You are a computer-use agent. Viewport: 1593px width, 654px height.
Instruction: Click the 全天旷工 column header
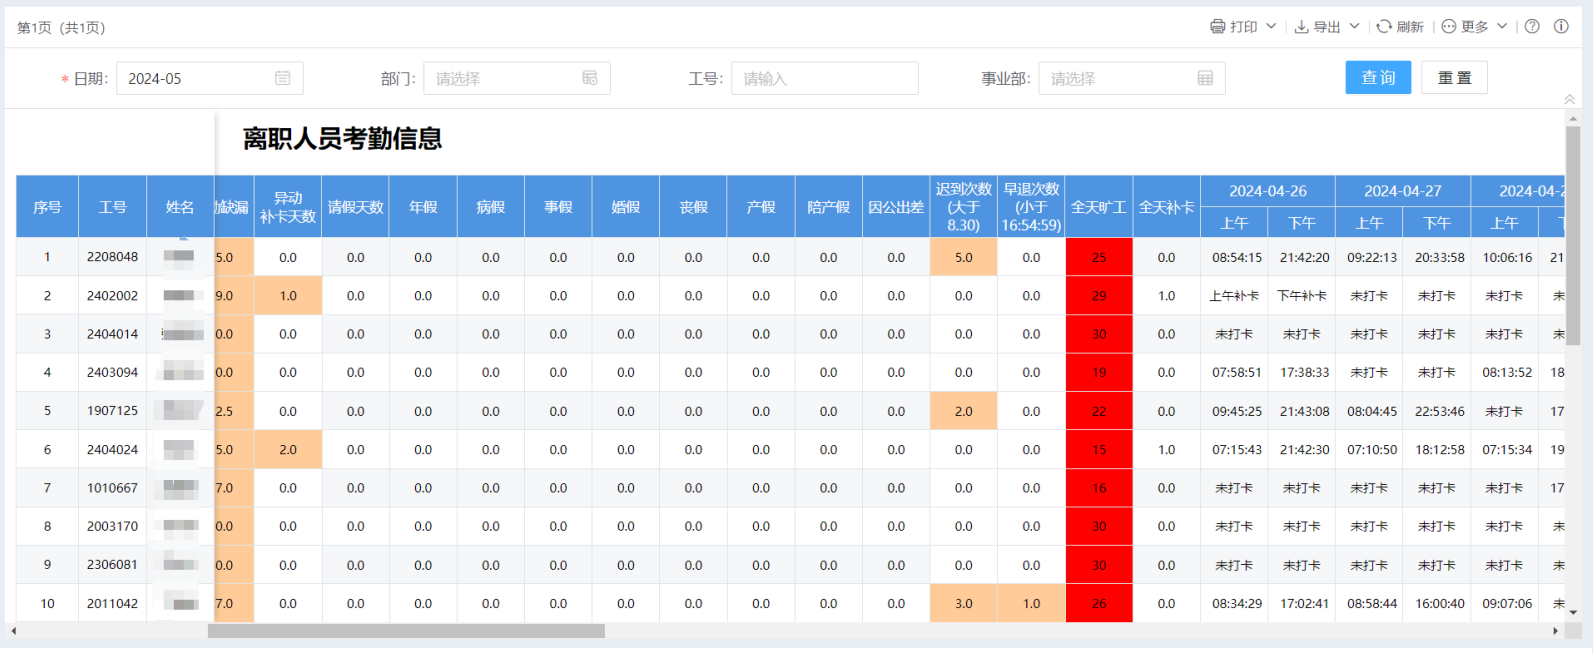[1098, 207]
